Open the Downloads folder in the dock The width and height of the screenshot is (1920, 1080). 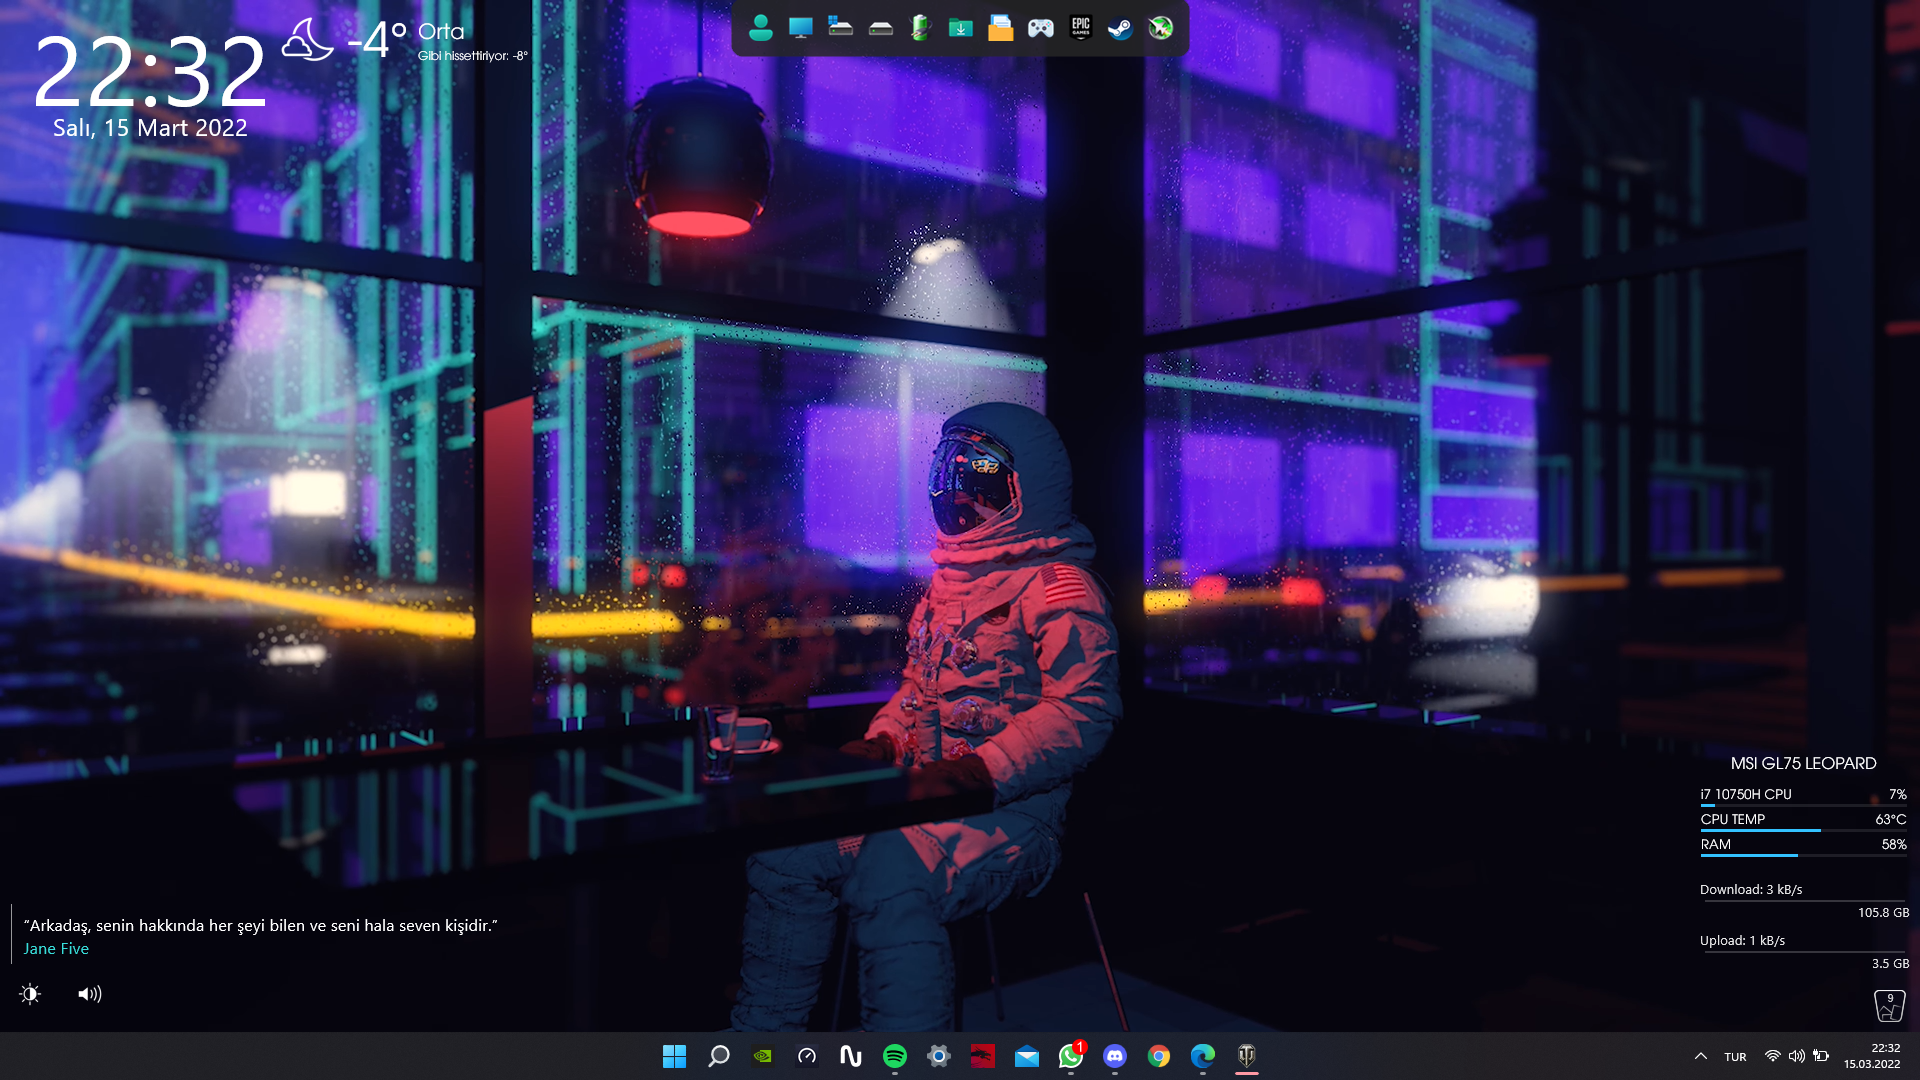tap(960, 28)
